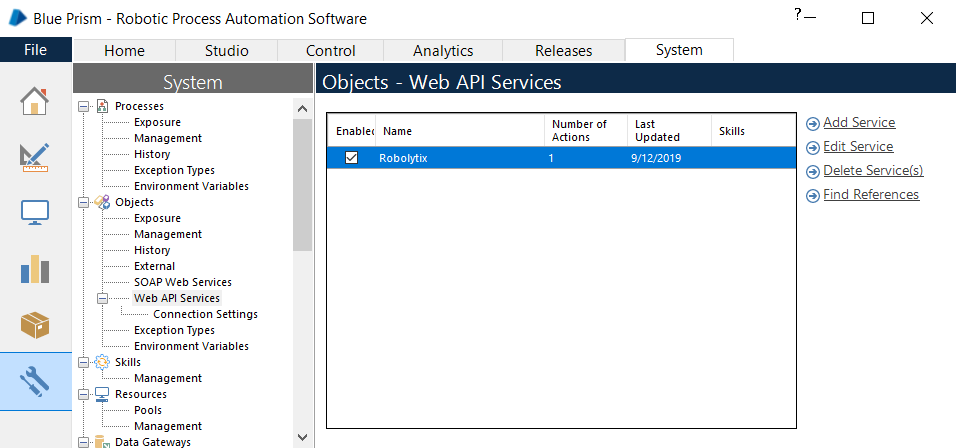
Task: Open the Analytics sidebar bar chart icon
Action: point(35,268)
